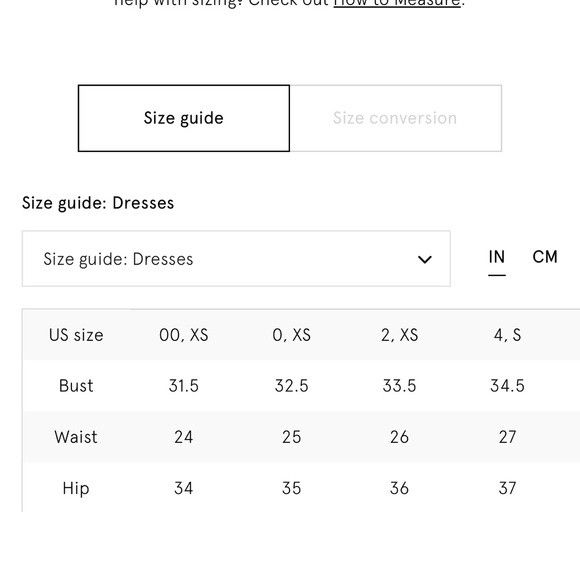The width and height of the screenshot is (580, 580).
Task: Click the waist value 26 cell
Action: [399, 437]
